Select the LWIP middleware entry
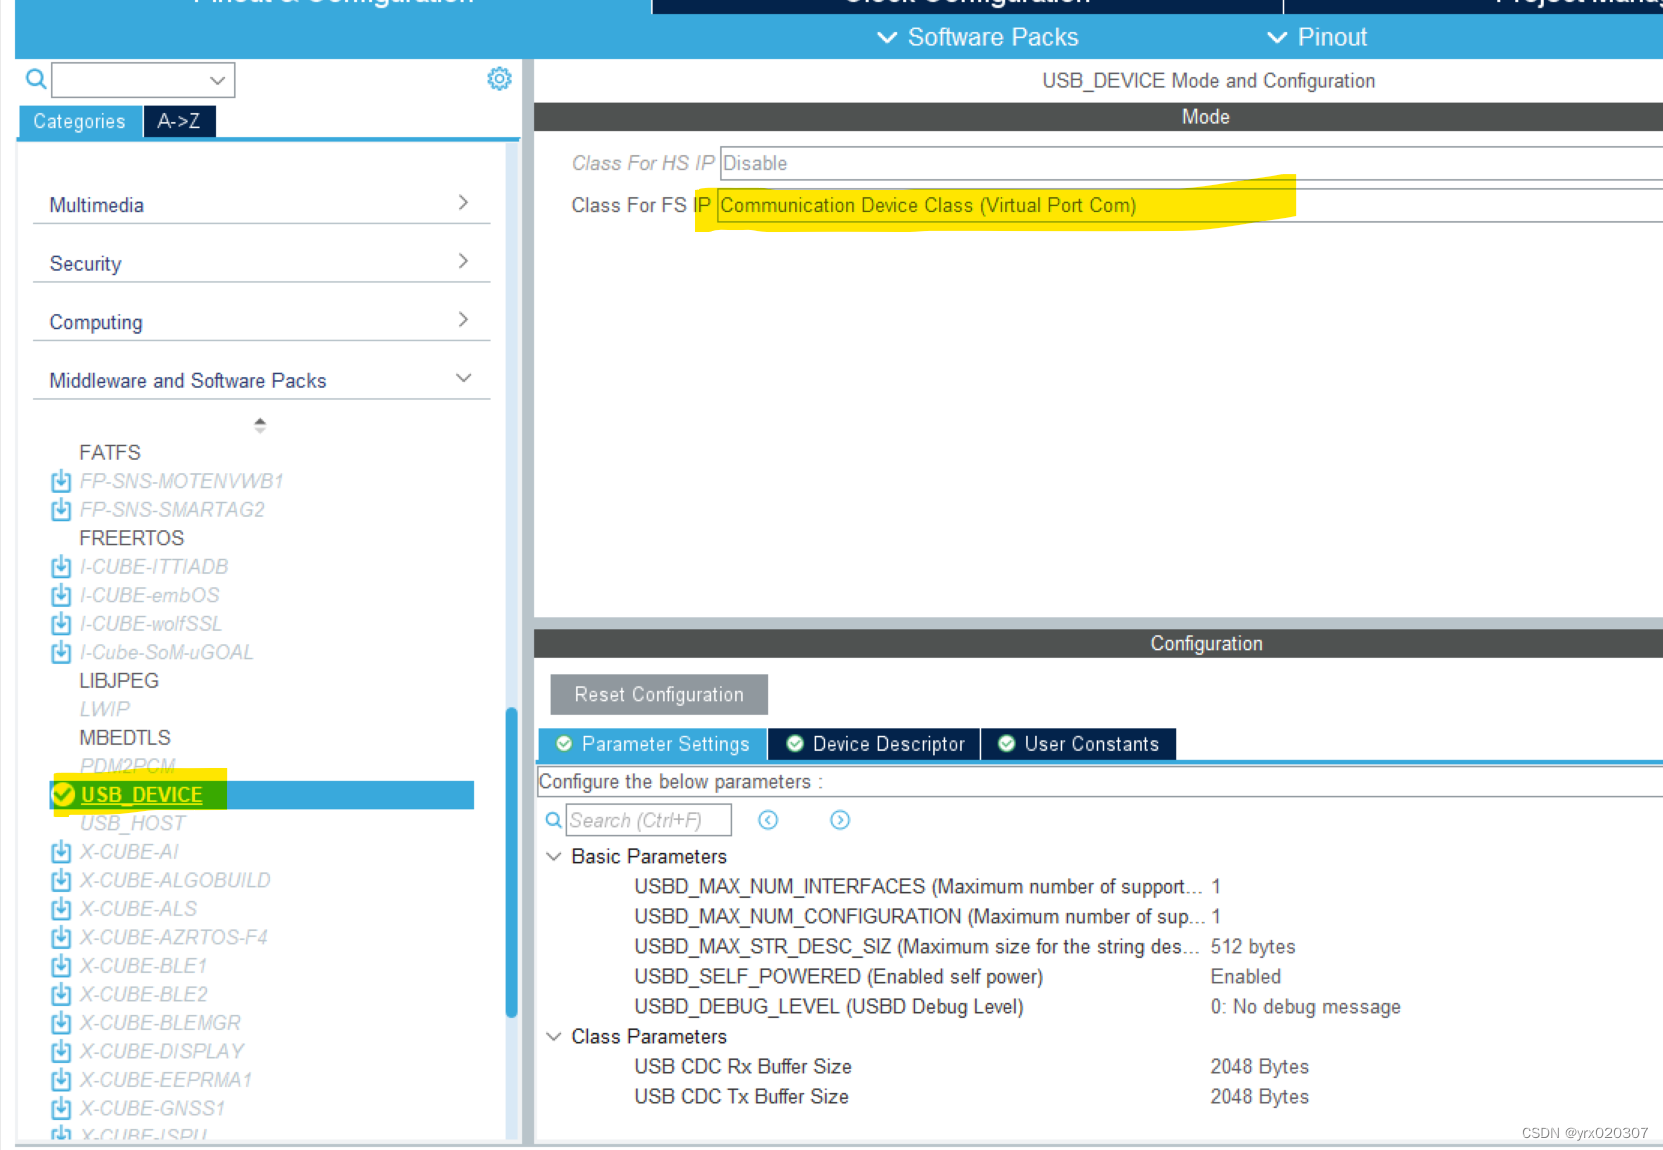This screenshot has width=1663, height=1150. pyautogui.click(x=104, y=709)
